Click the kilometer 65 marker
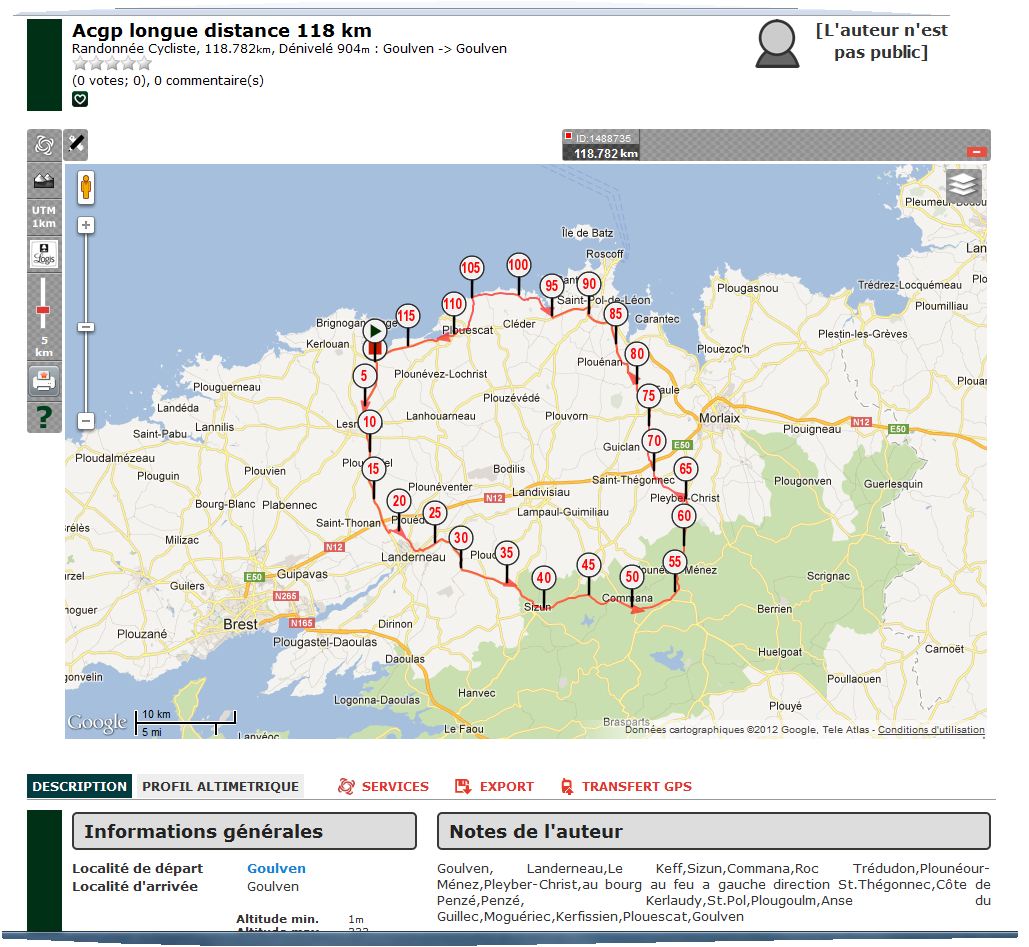Image resolution: width=1029 pixels, height=947 pixels. 686,469
